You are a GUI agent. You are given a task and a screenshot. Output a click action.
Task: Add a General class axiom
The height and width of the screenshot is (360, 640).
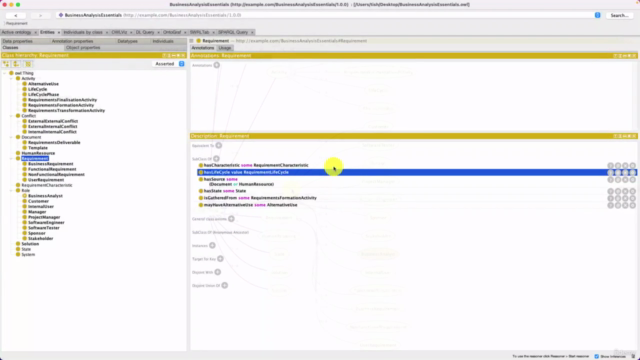231,219
